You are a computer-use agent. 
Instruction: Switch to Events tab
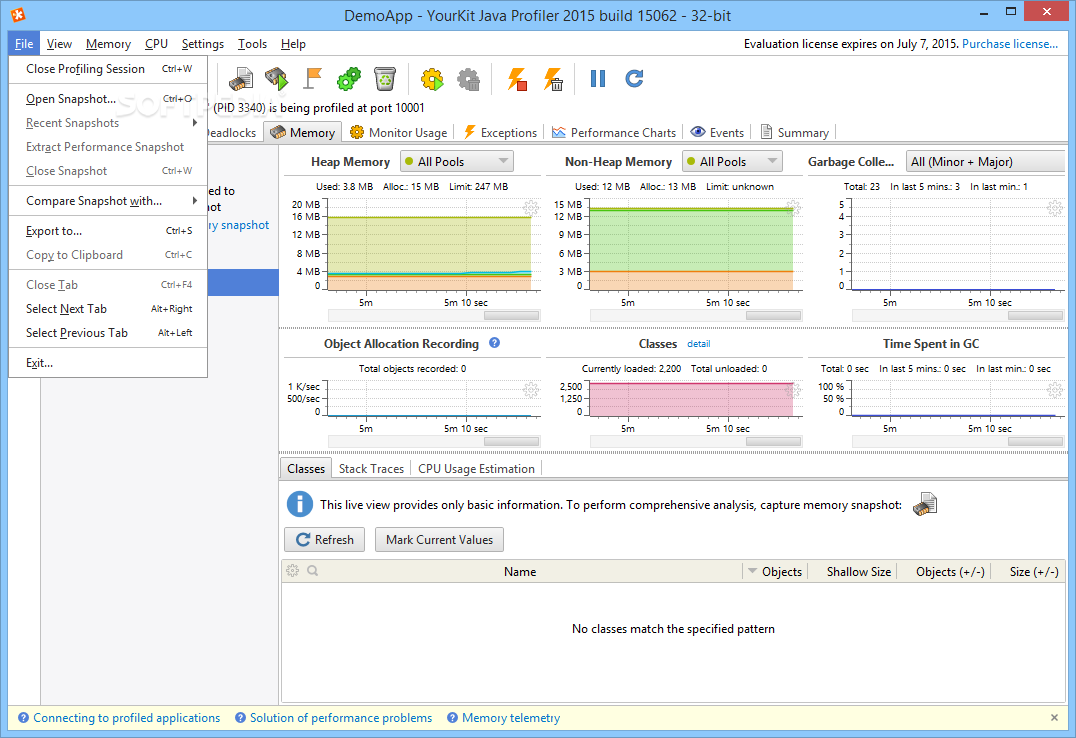pyautogui.click(x=717, y=132)
